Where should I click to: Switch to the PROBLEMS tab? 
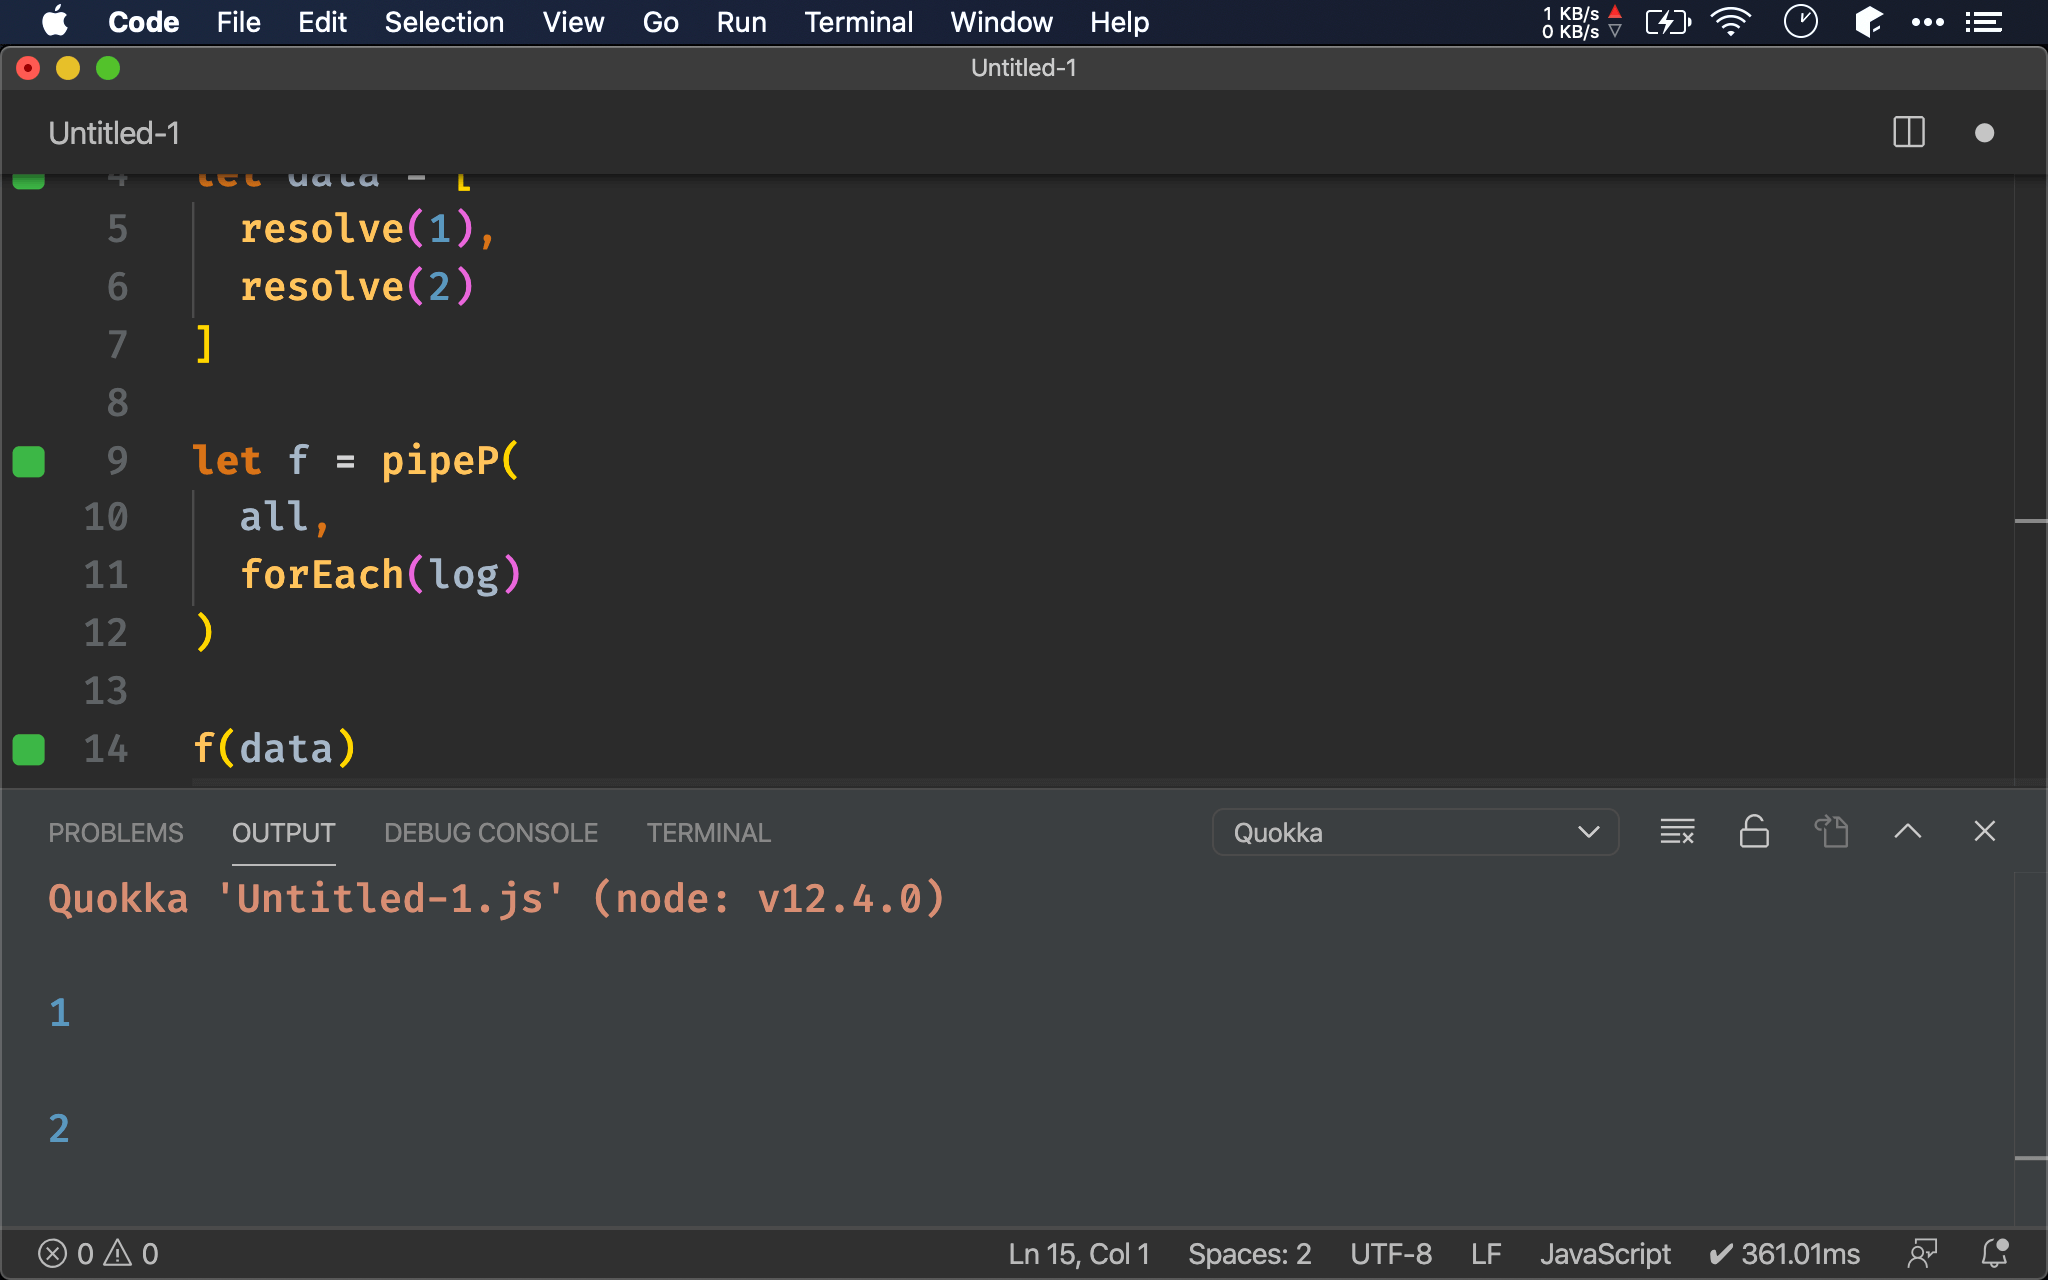(x=116, y=833)
